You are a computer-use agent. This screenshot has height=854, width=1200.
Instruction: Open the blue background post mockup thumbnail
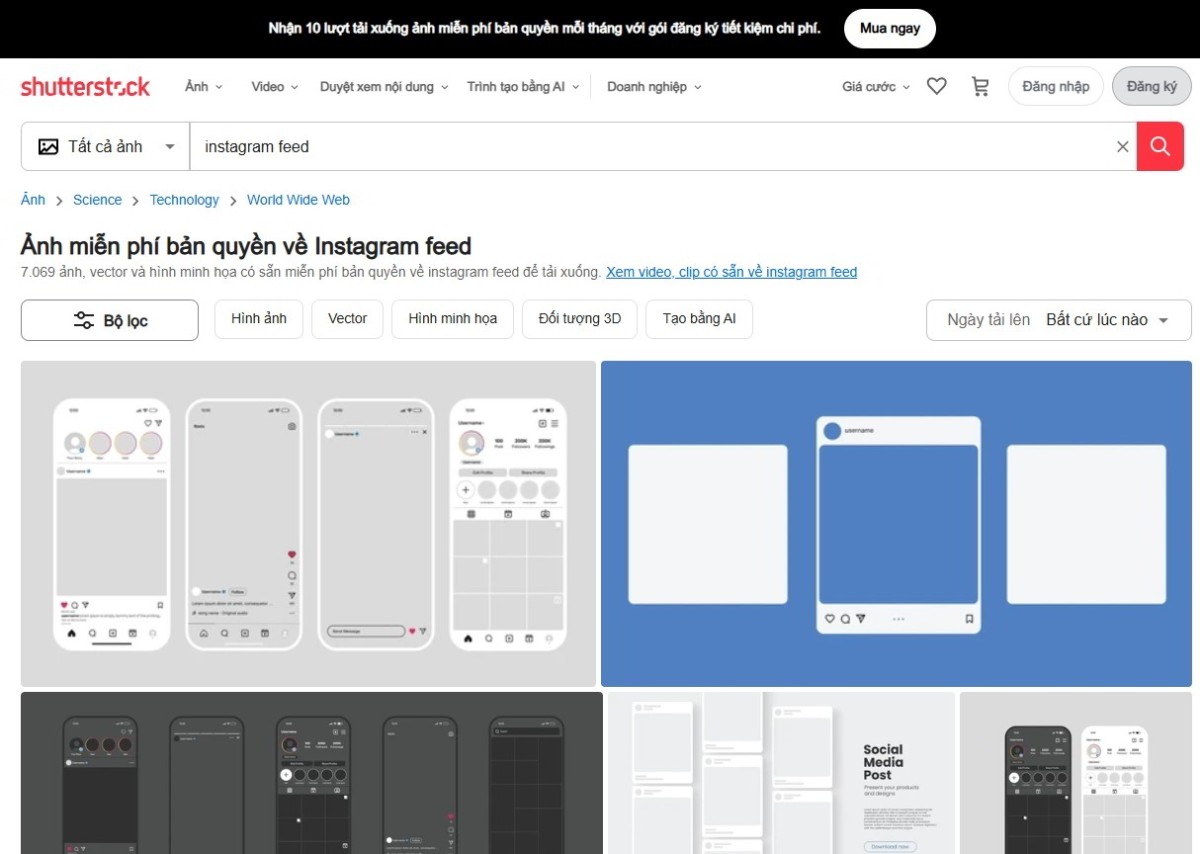pos(896,524)
